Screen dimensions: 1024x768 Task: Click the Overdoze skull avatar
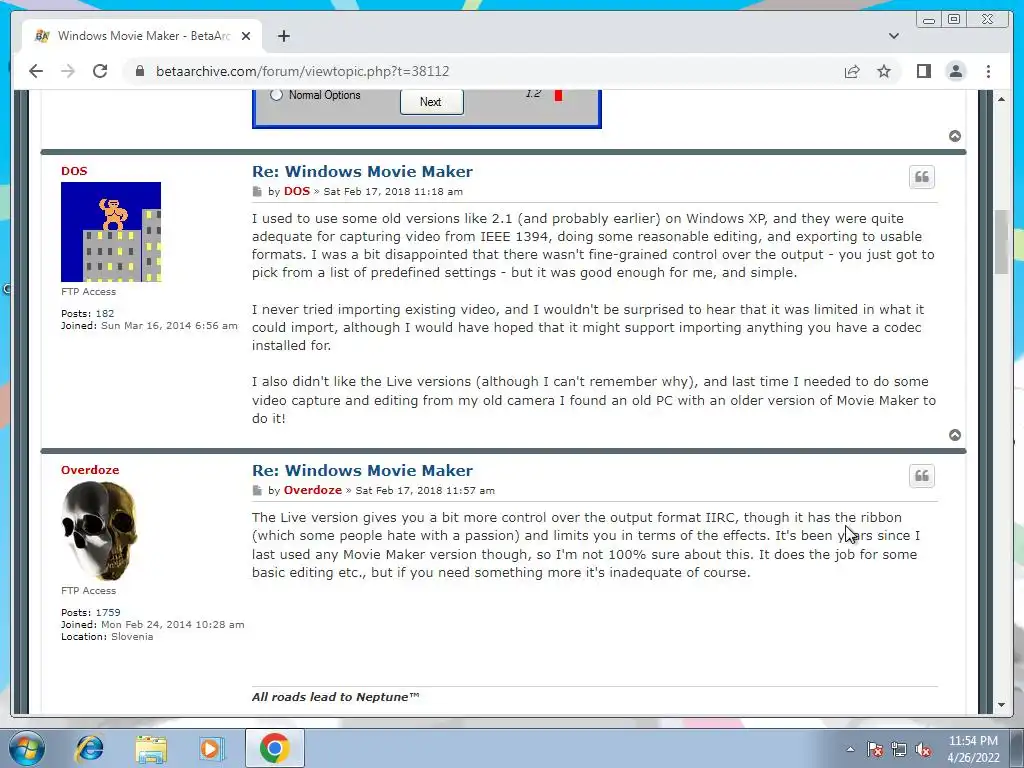point(99,530)
